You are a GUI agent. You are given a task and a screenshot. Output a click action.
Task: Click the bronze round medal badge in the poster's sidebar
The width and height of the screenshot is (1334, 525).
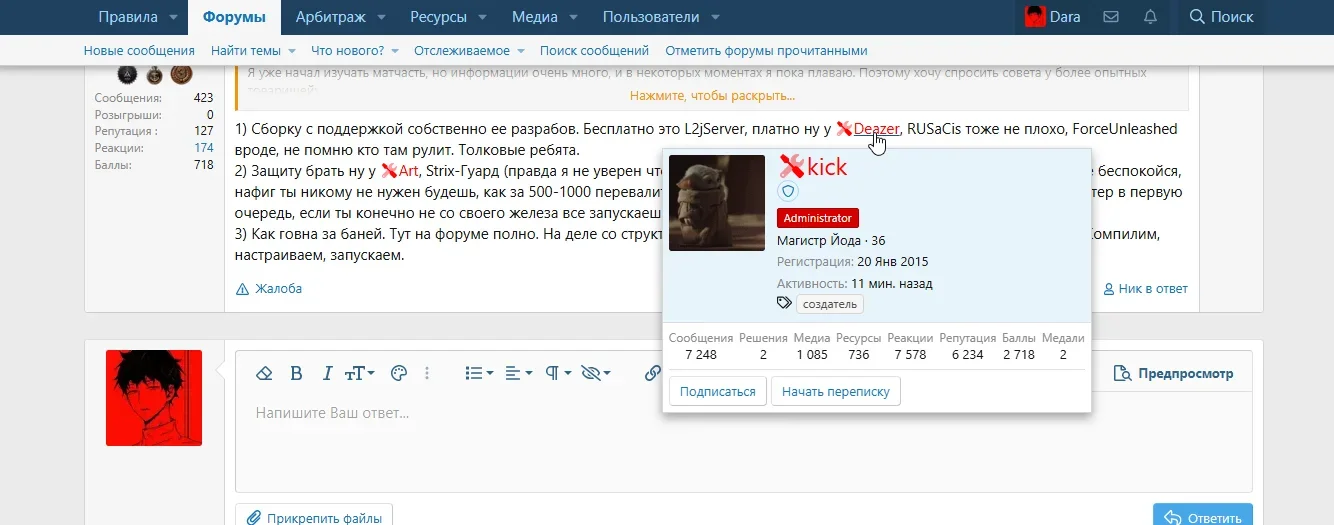(x=181, y=73)
